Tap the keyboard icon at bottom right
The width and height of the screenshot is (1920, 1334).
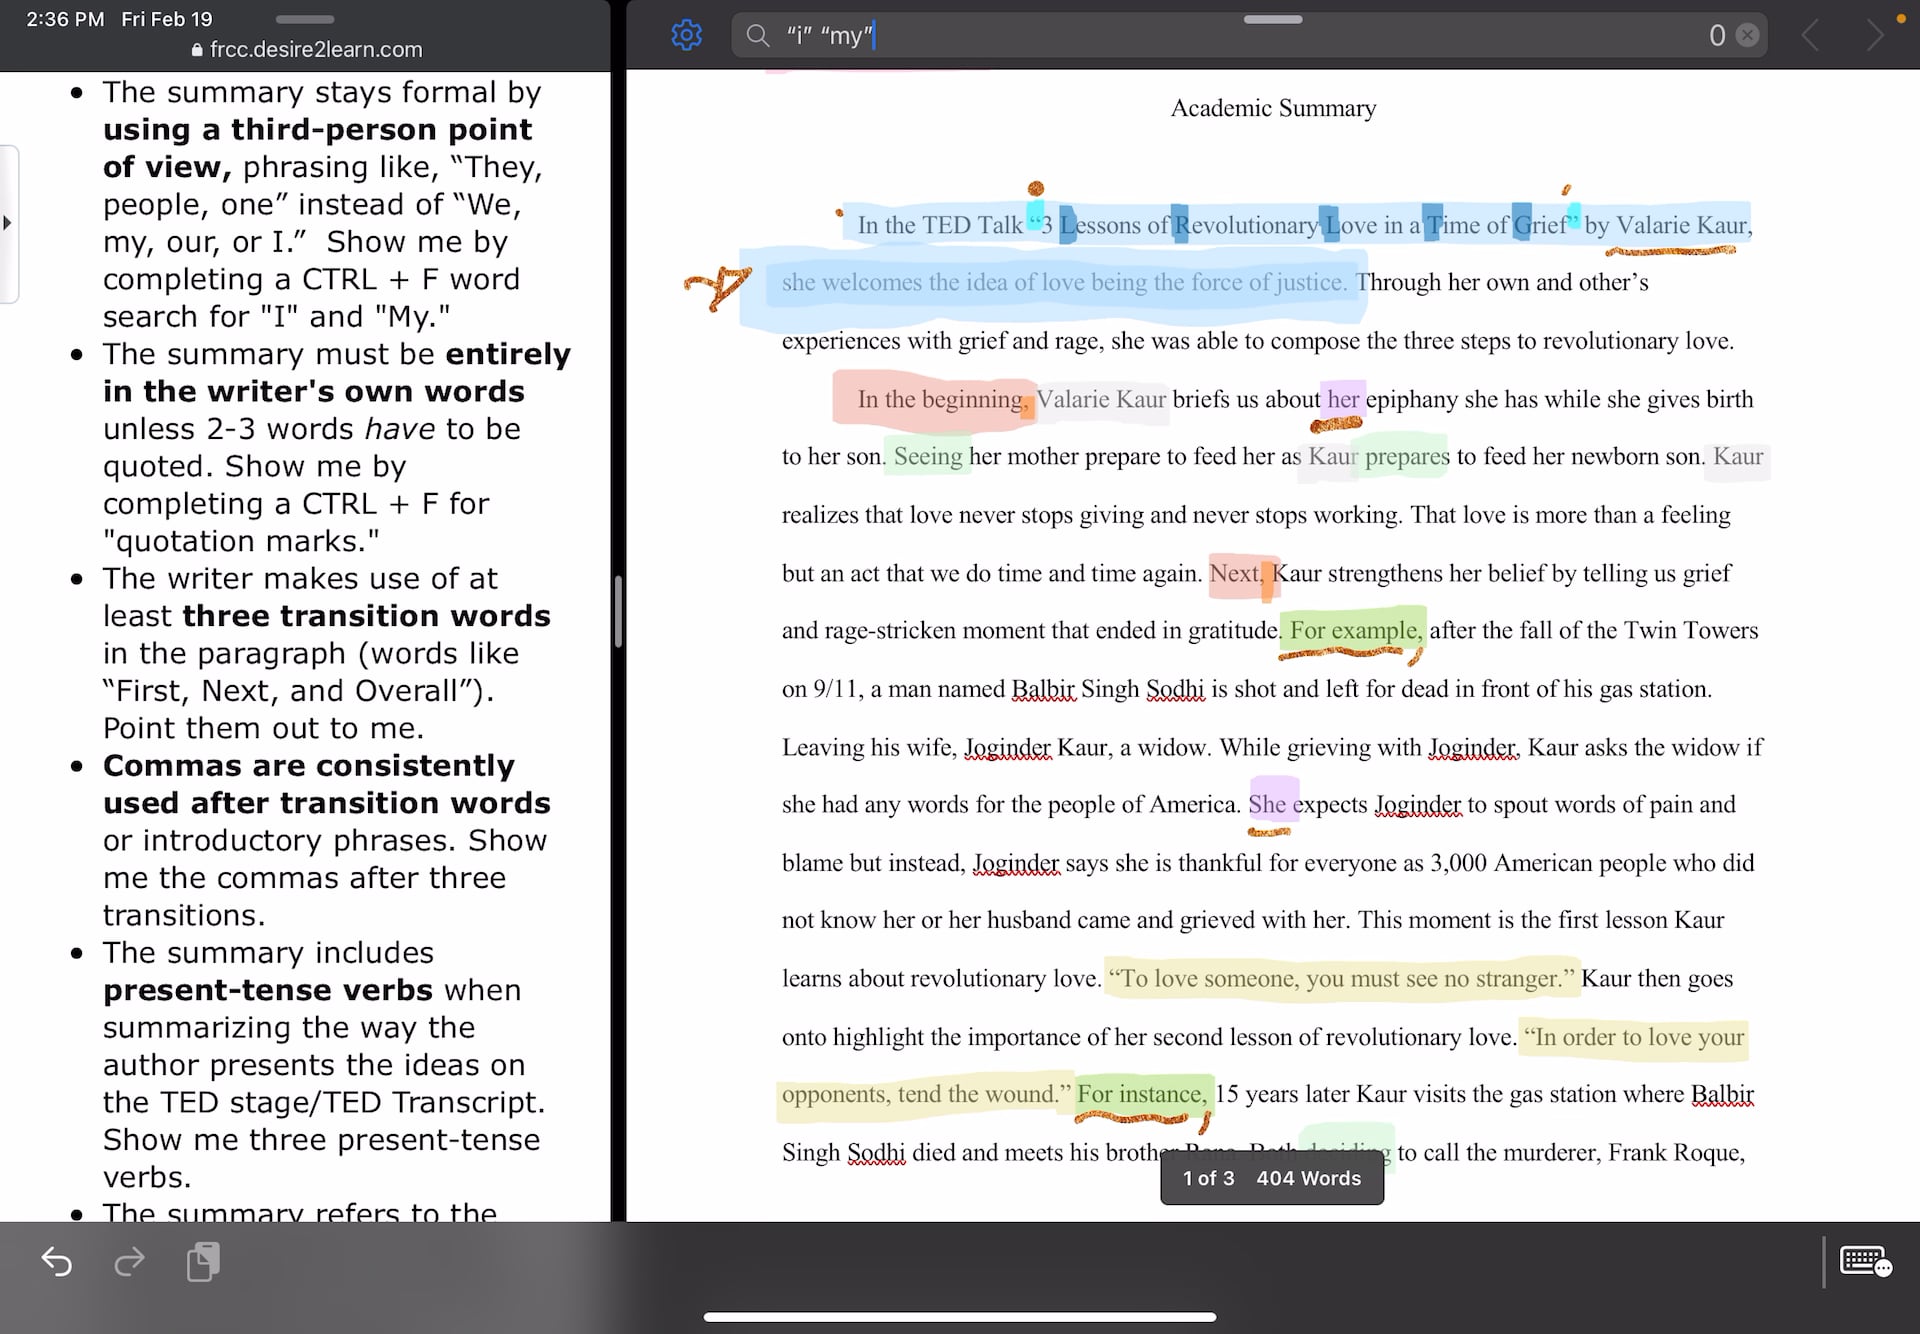point(1865,1261)
